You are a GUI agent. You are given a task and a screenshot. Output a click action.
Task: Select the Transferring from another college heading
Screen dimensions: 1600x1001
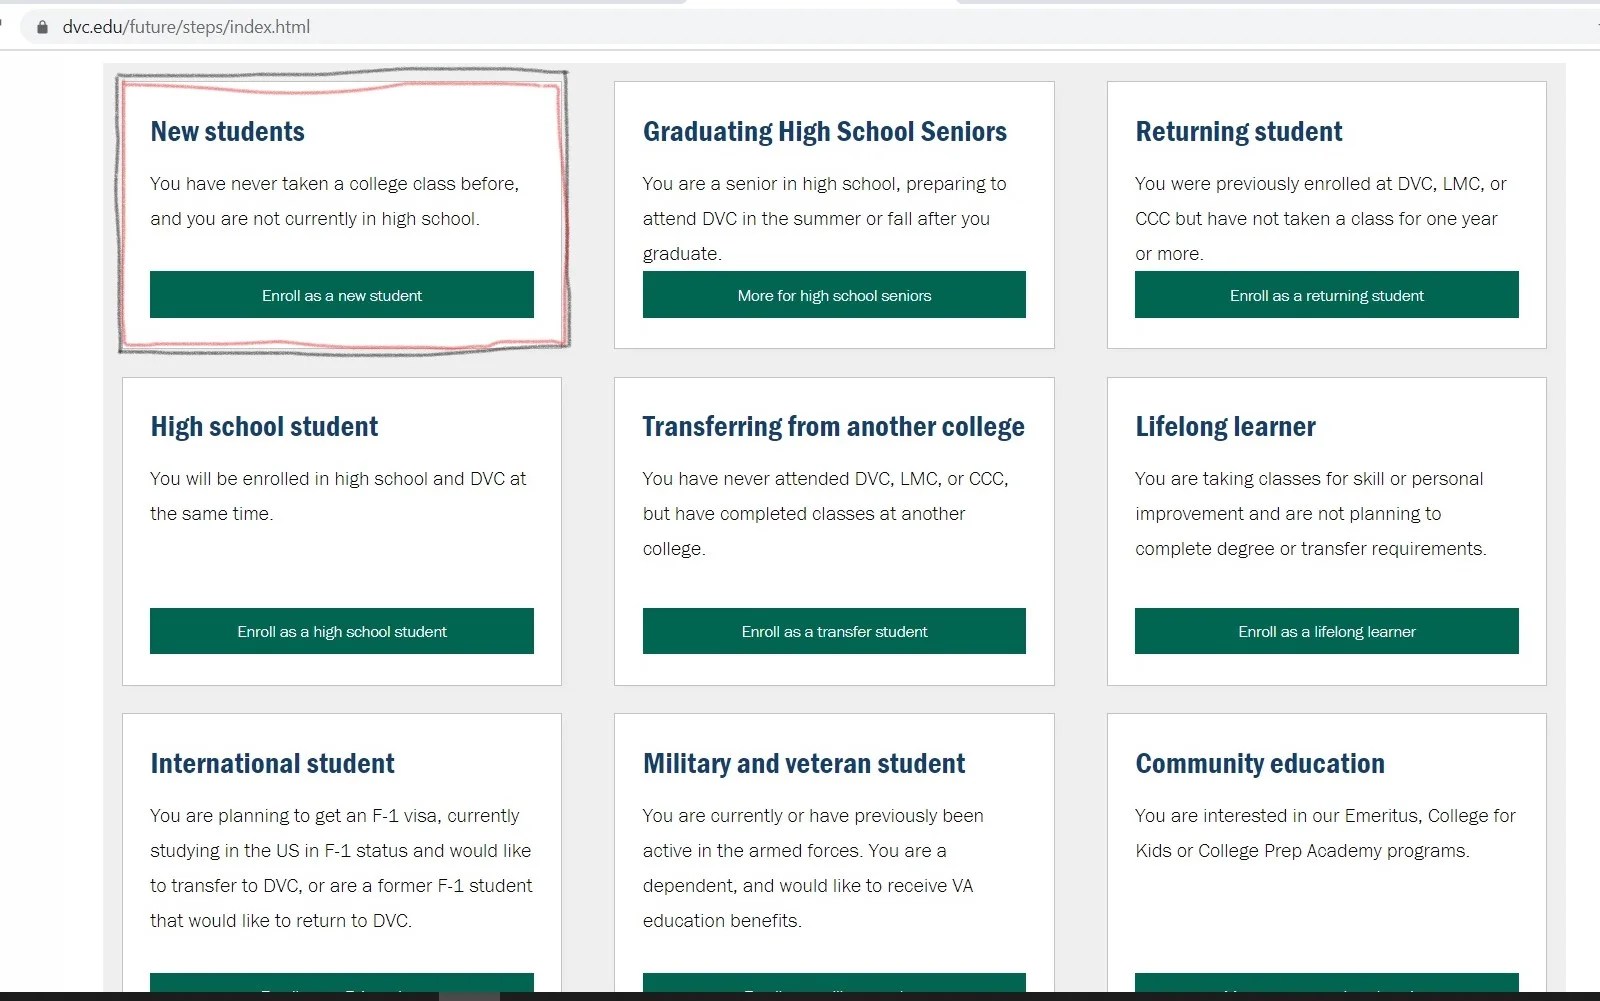tap(833, 426)
